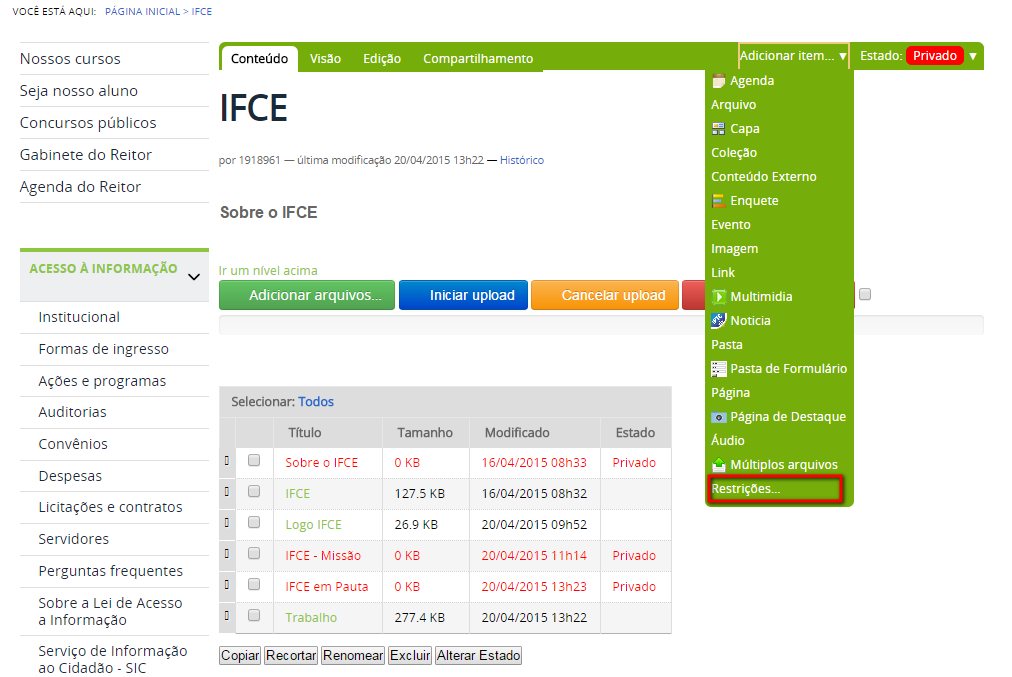The image size is (1012, 677).
Task: Select Áudio in the add menu
Action: tap(727, 441)
